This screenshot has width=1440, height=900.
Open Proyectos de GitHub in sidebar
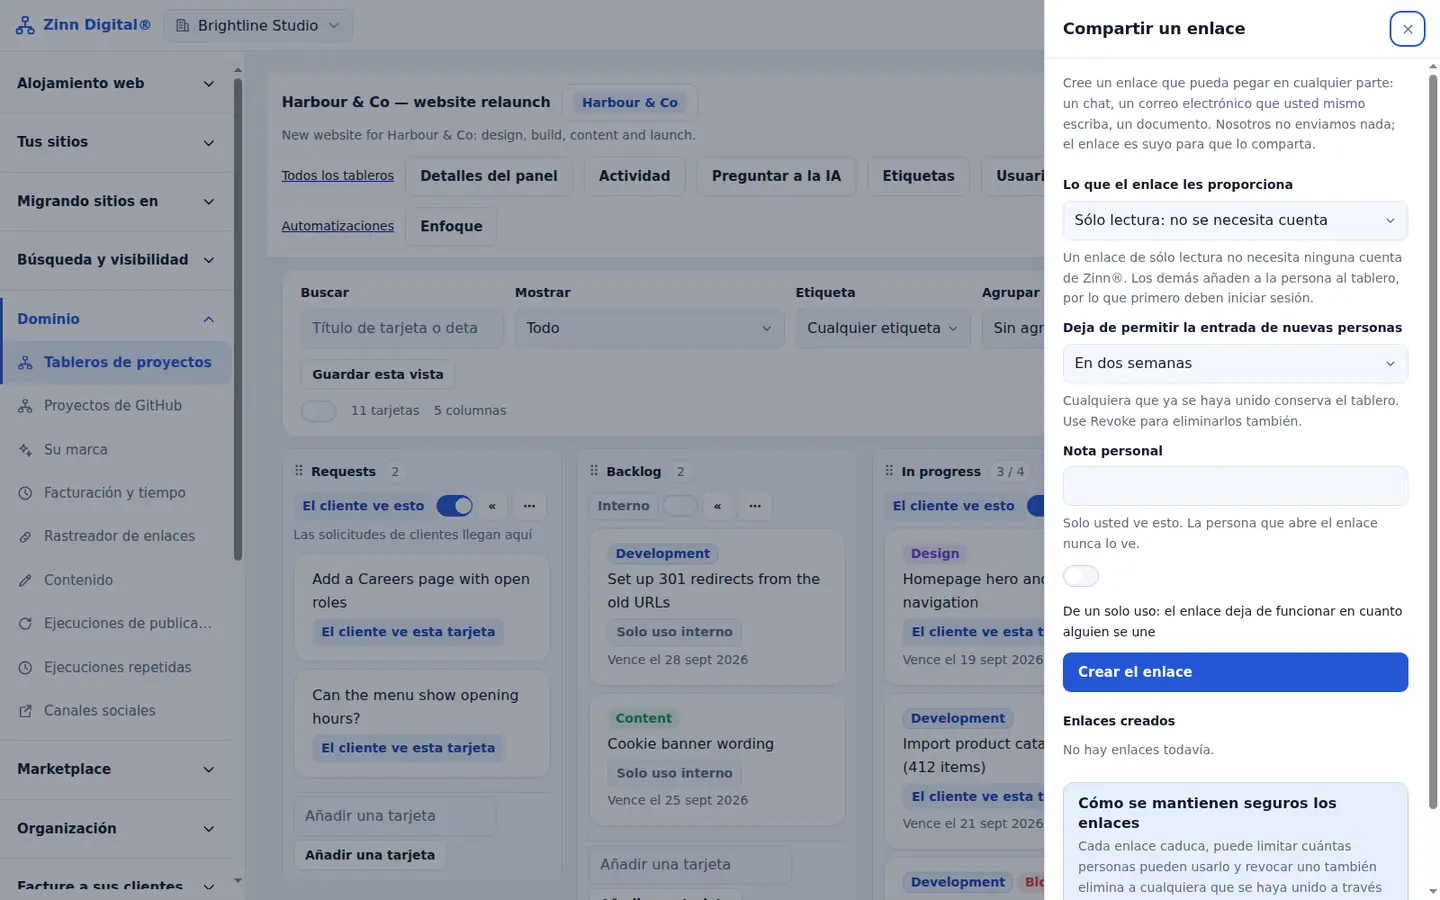[x=116, y=406]
